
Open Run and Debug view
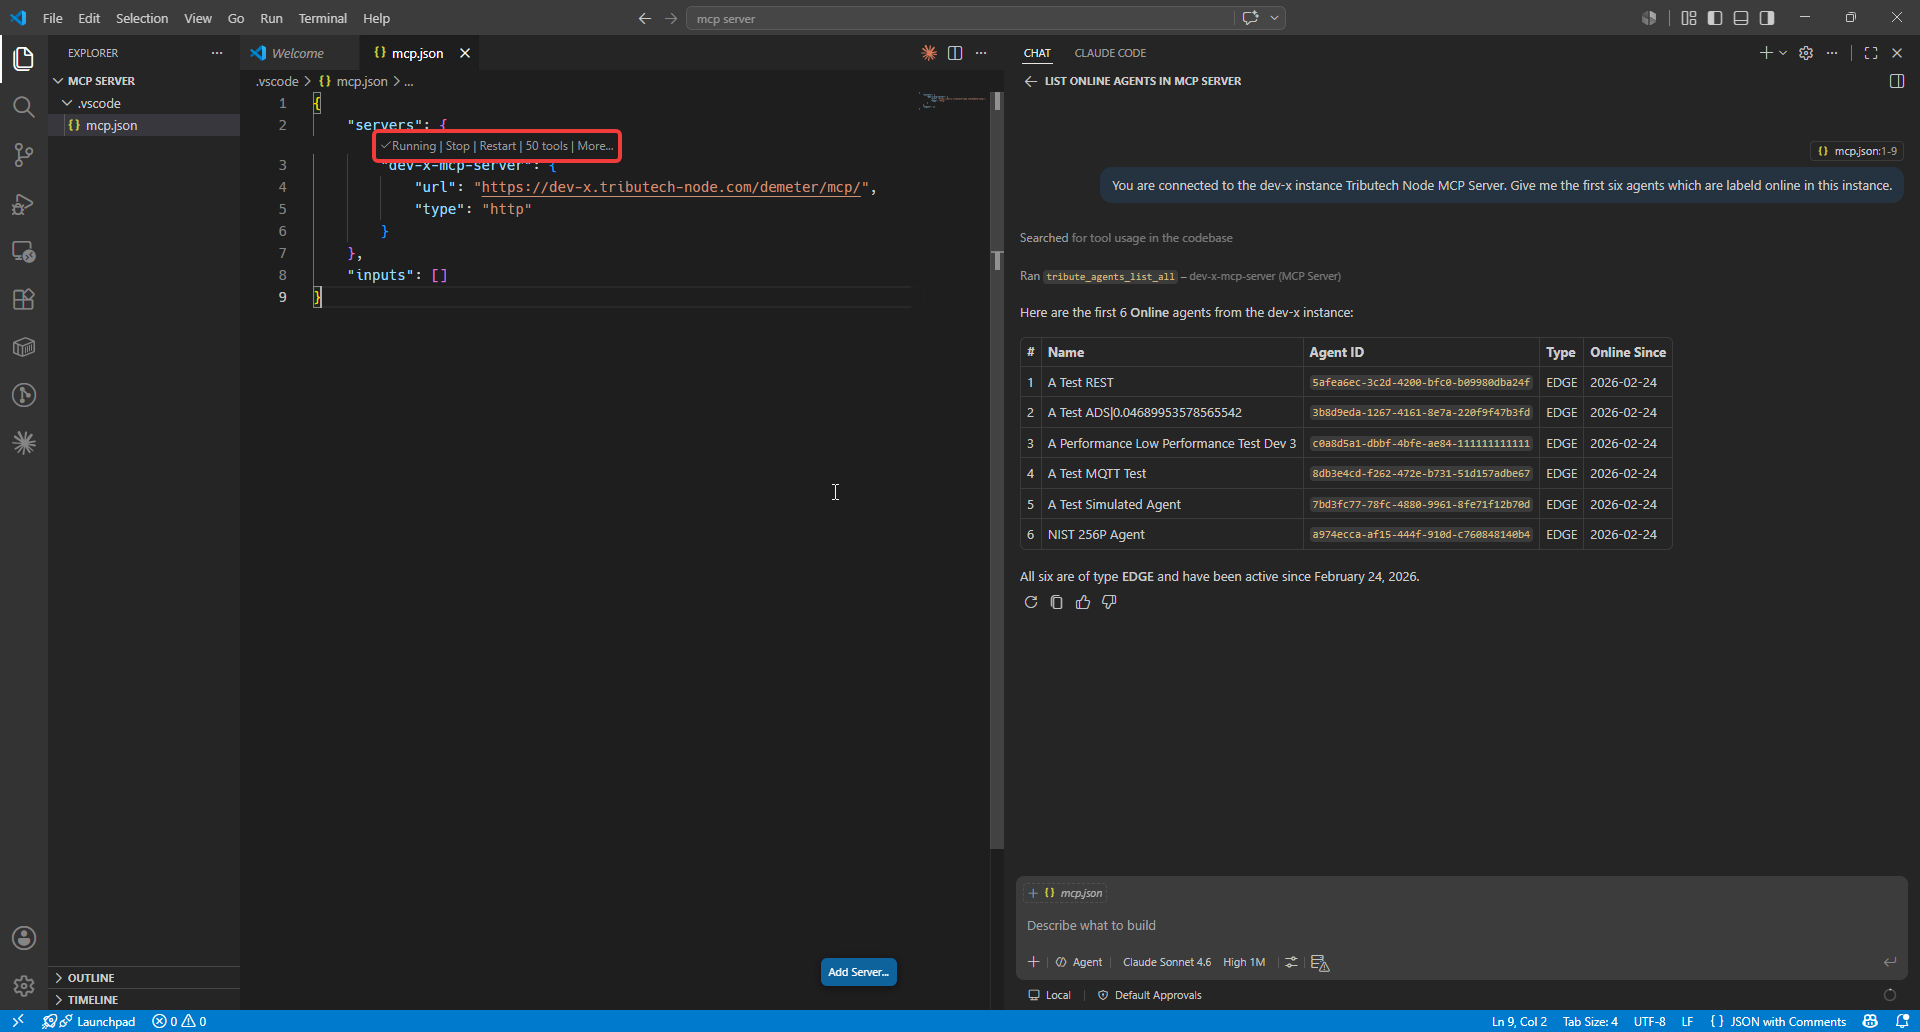pos(24,203)
